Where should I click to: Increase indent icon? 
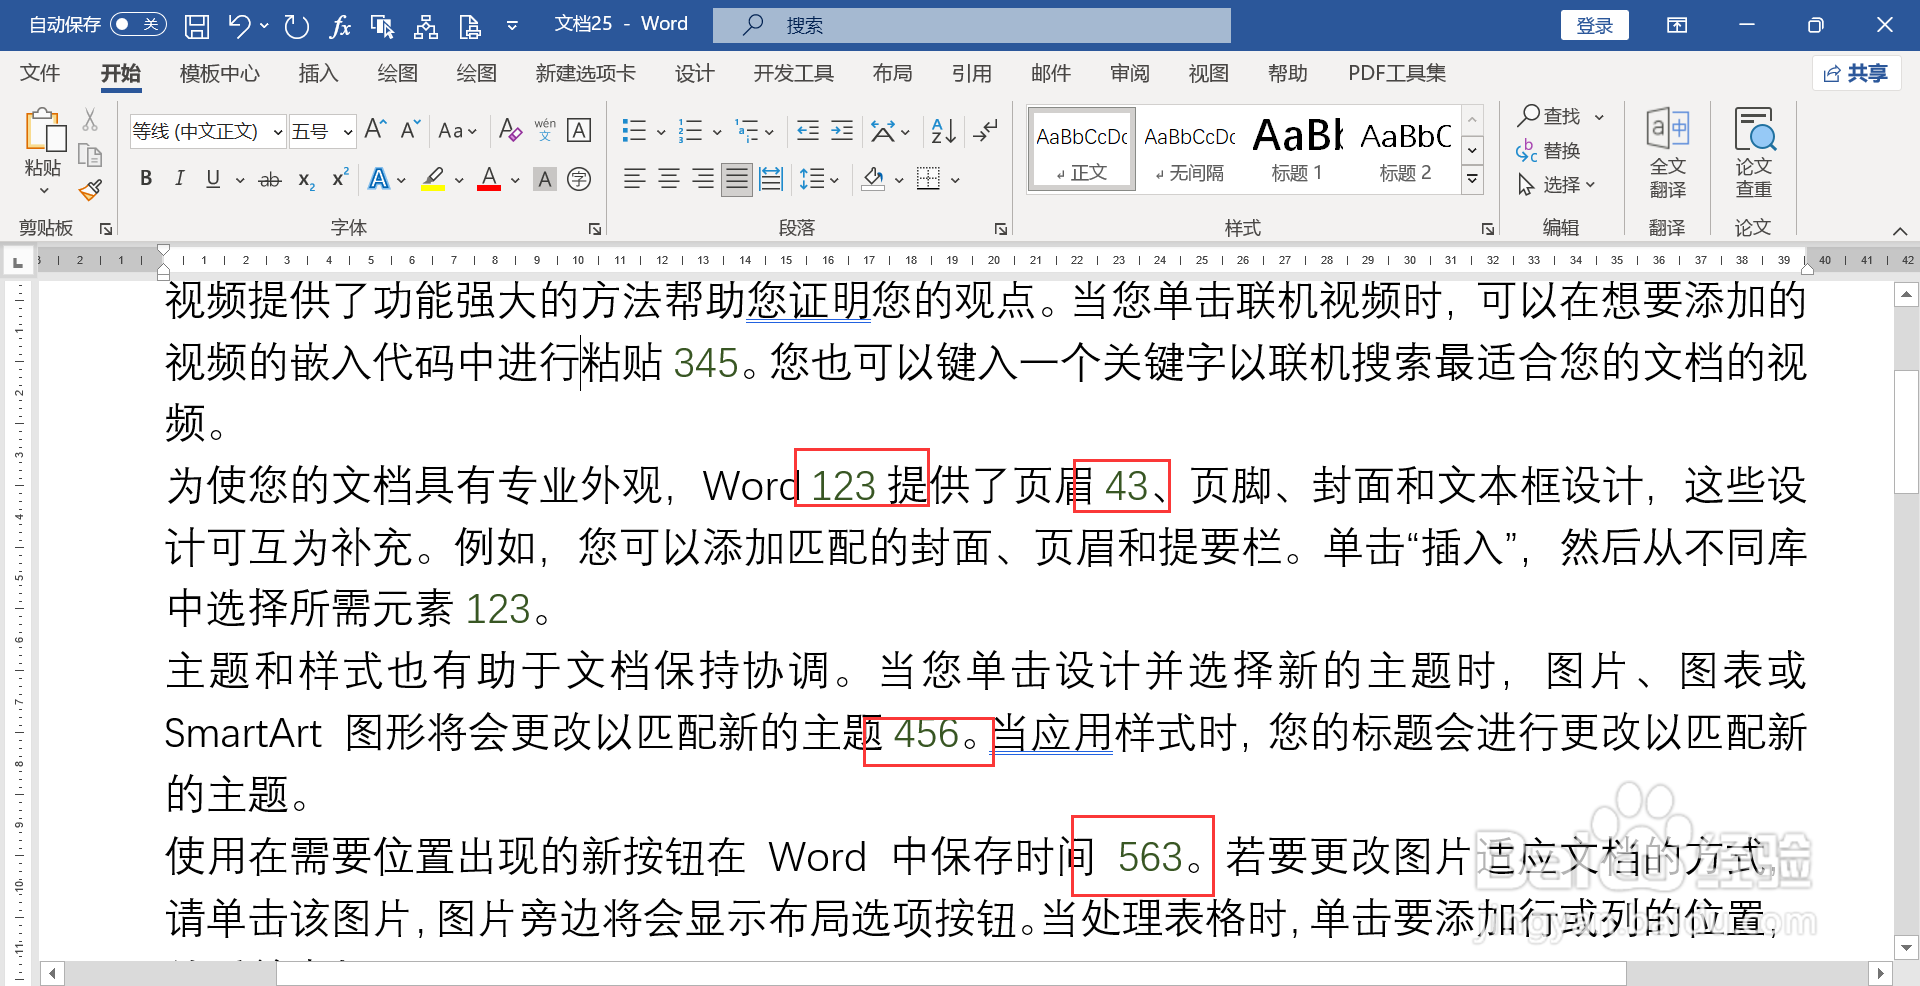click(842, 130)
